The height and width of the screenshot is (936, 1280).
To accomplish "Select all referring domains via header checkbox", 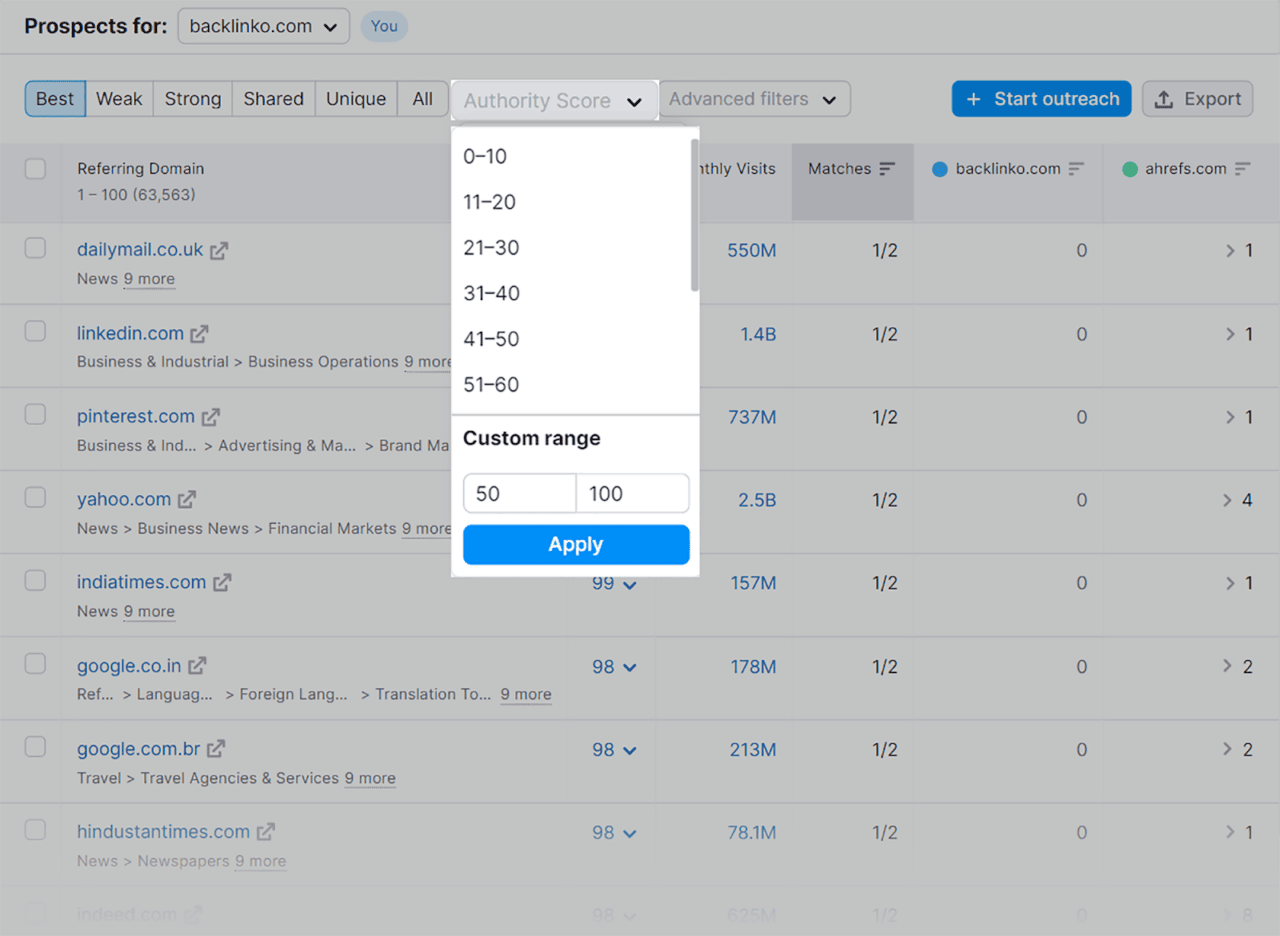I will click(35, 169).
